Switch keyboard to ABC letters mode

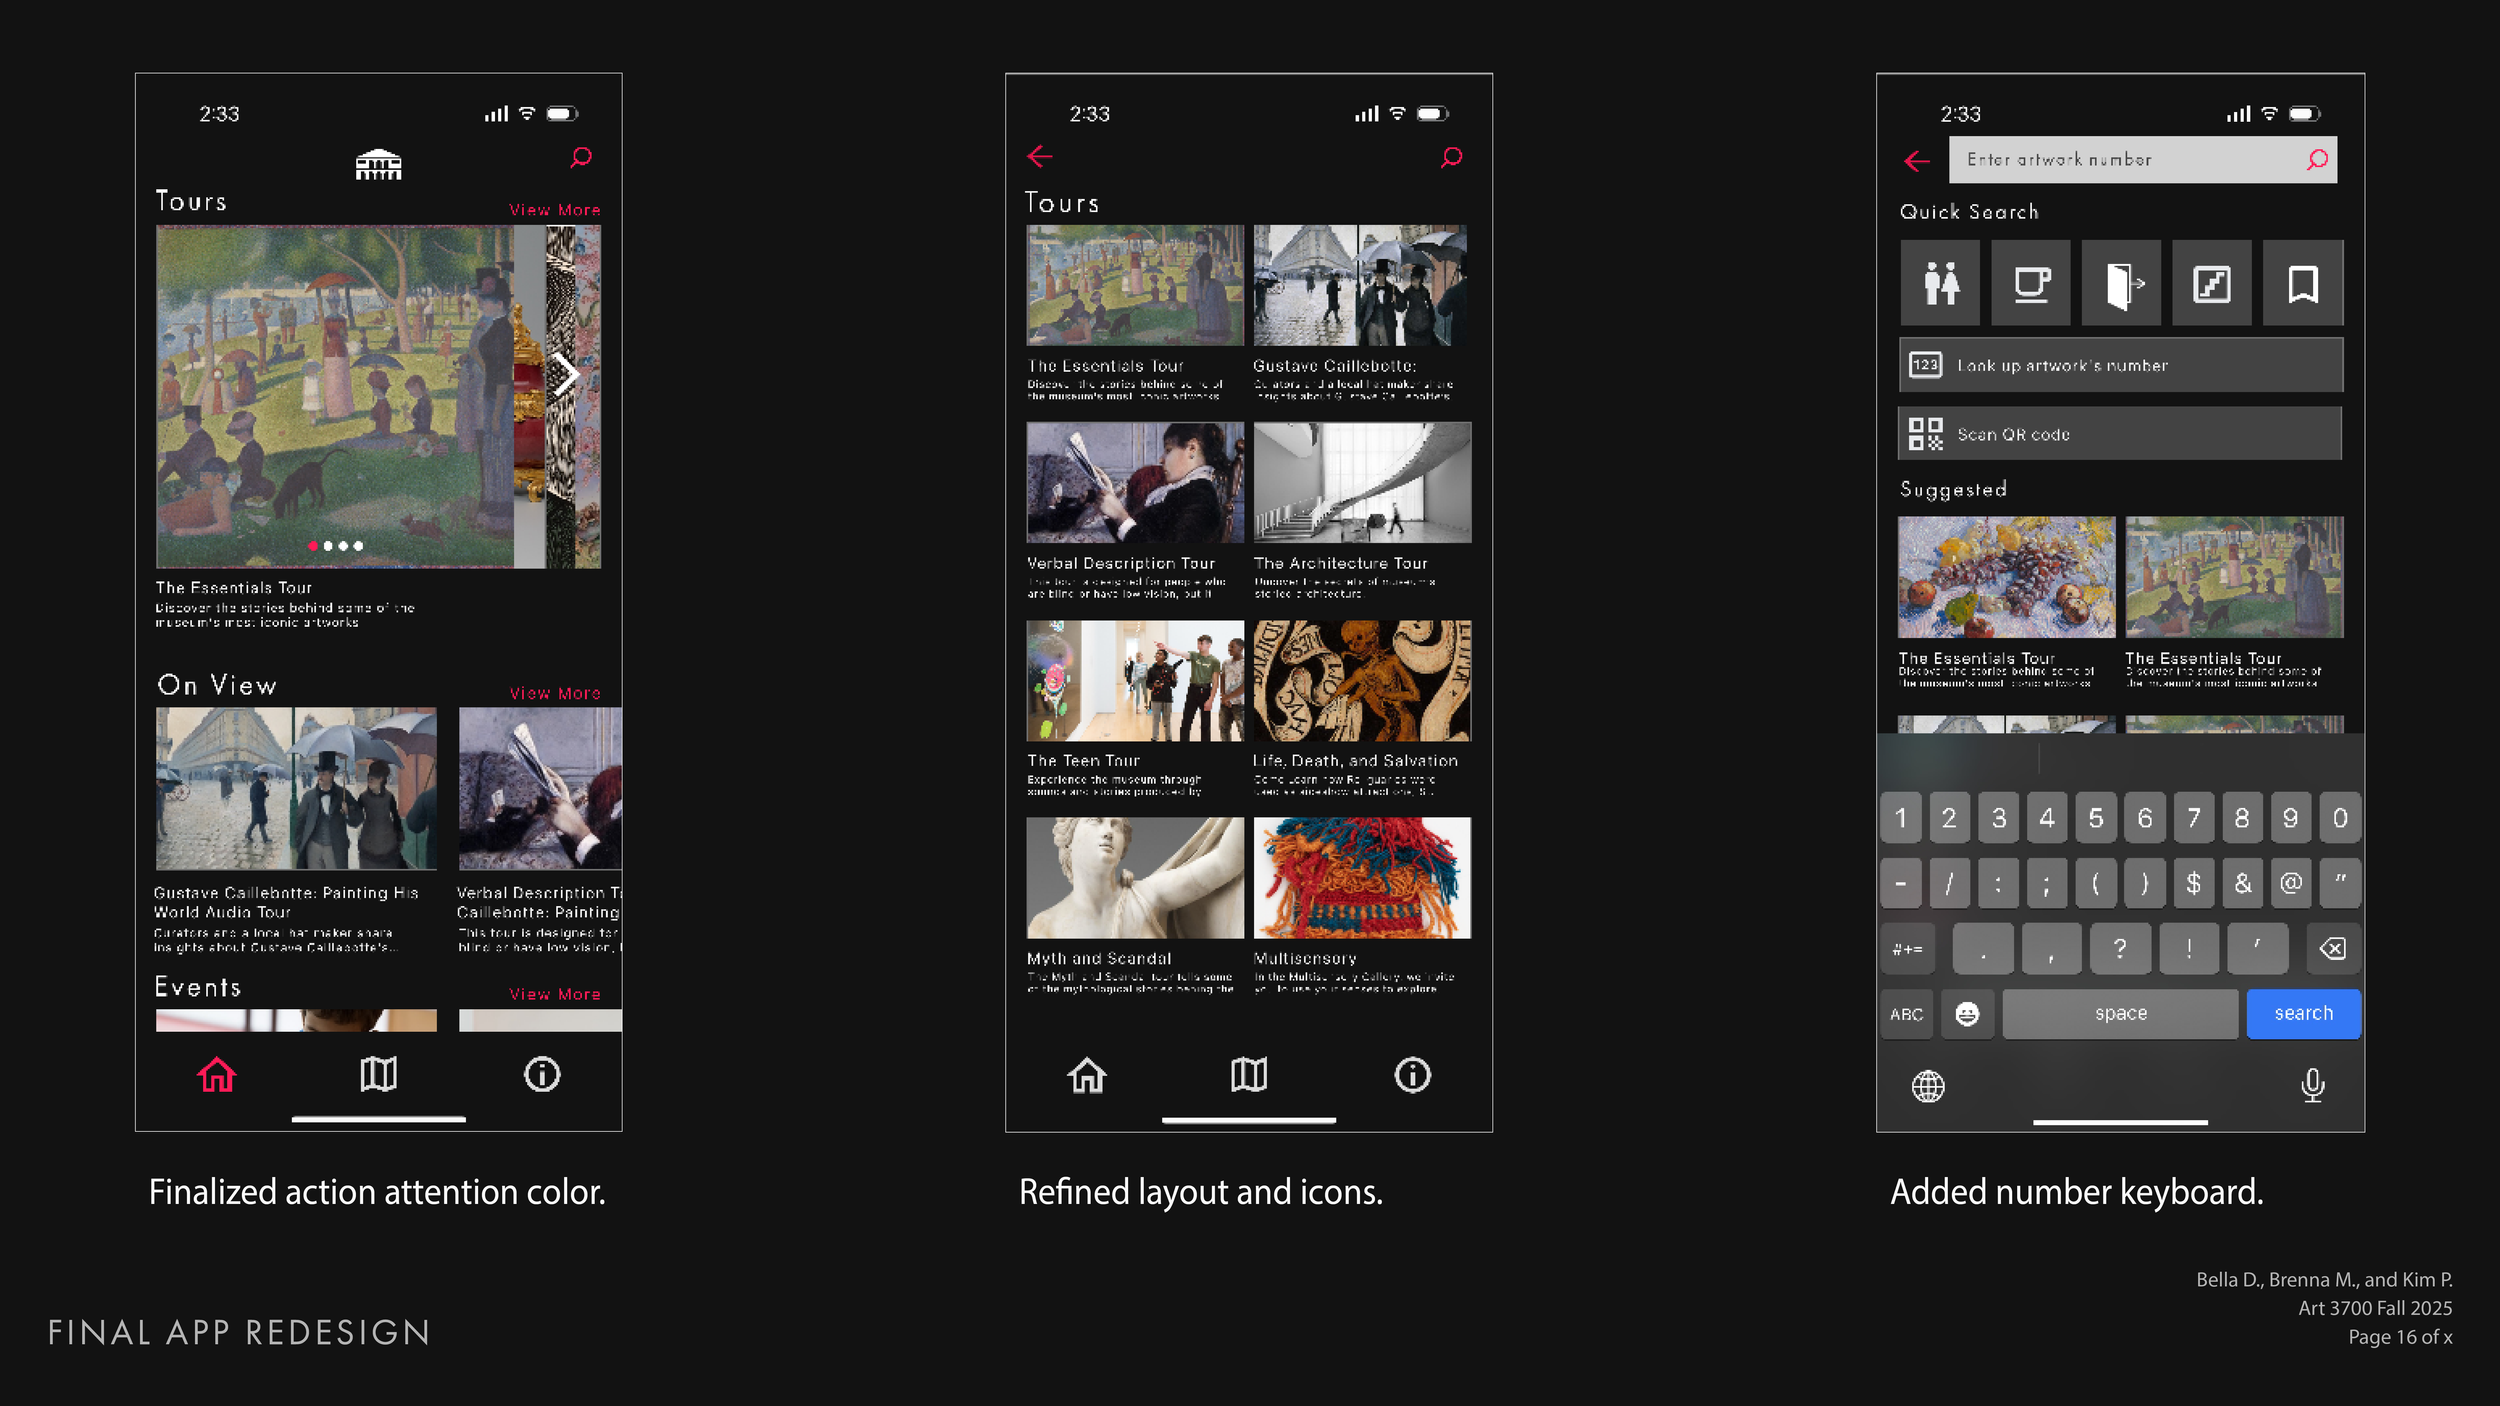click(x=1906, y=1014)
